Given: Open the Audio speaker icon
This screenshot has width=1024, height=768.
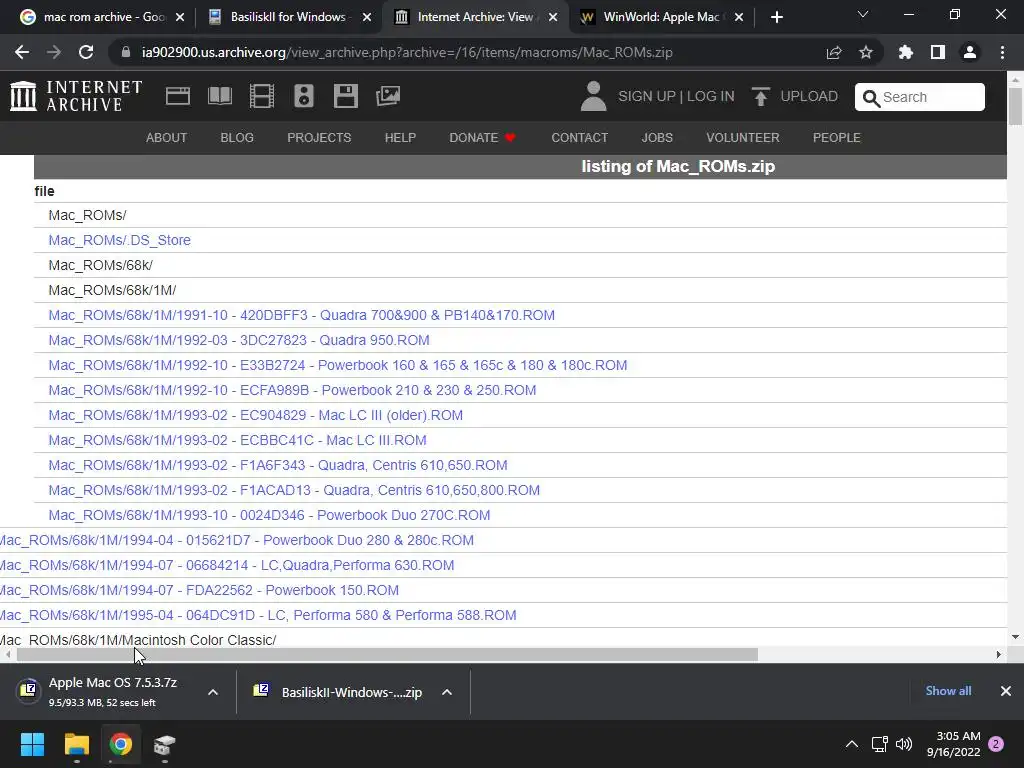Looking at the screenshot, I should 304,96.
